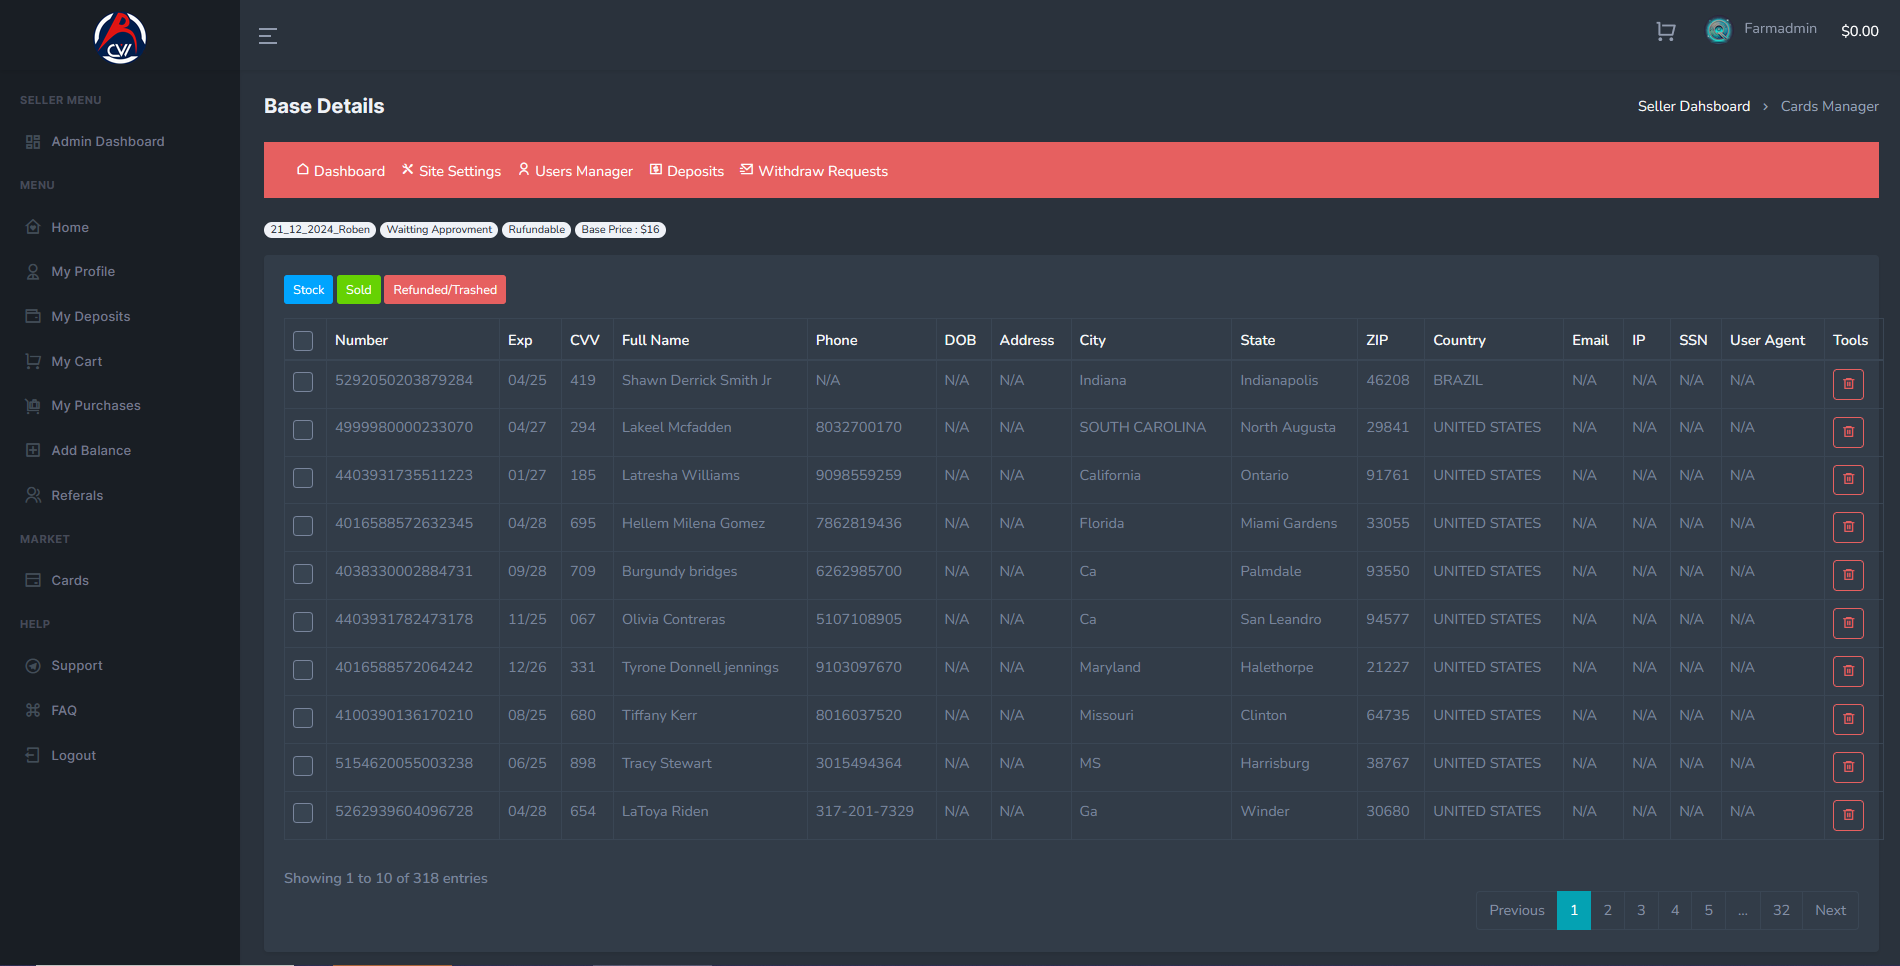
Task: Click the trash icon for the North Augusta row
Action: (x=1848, y=432)
